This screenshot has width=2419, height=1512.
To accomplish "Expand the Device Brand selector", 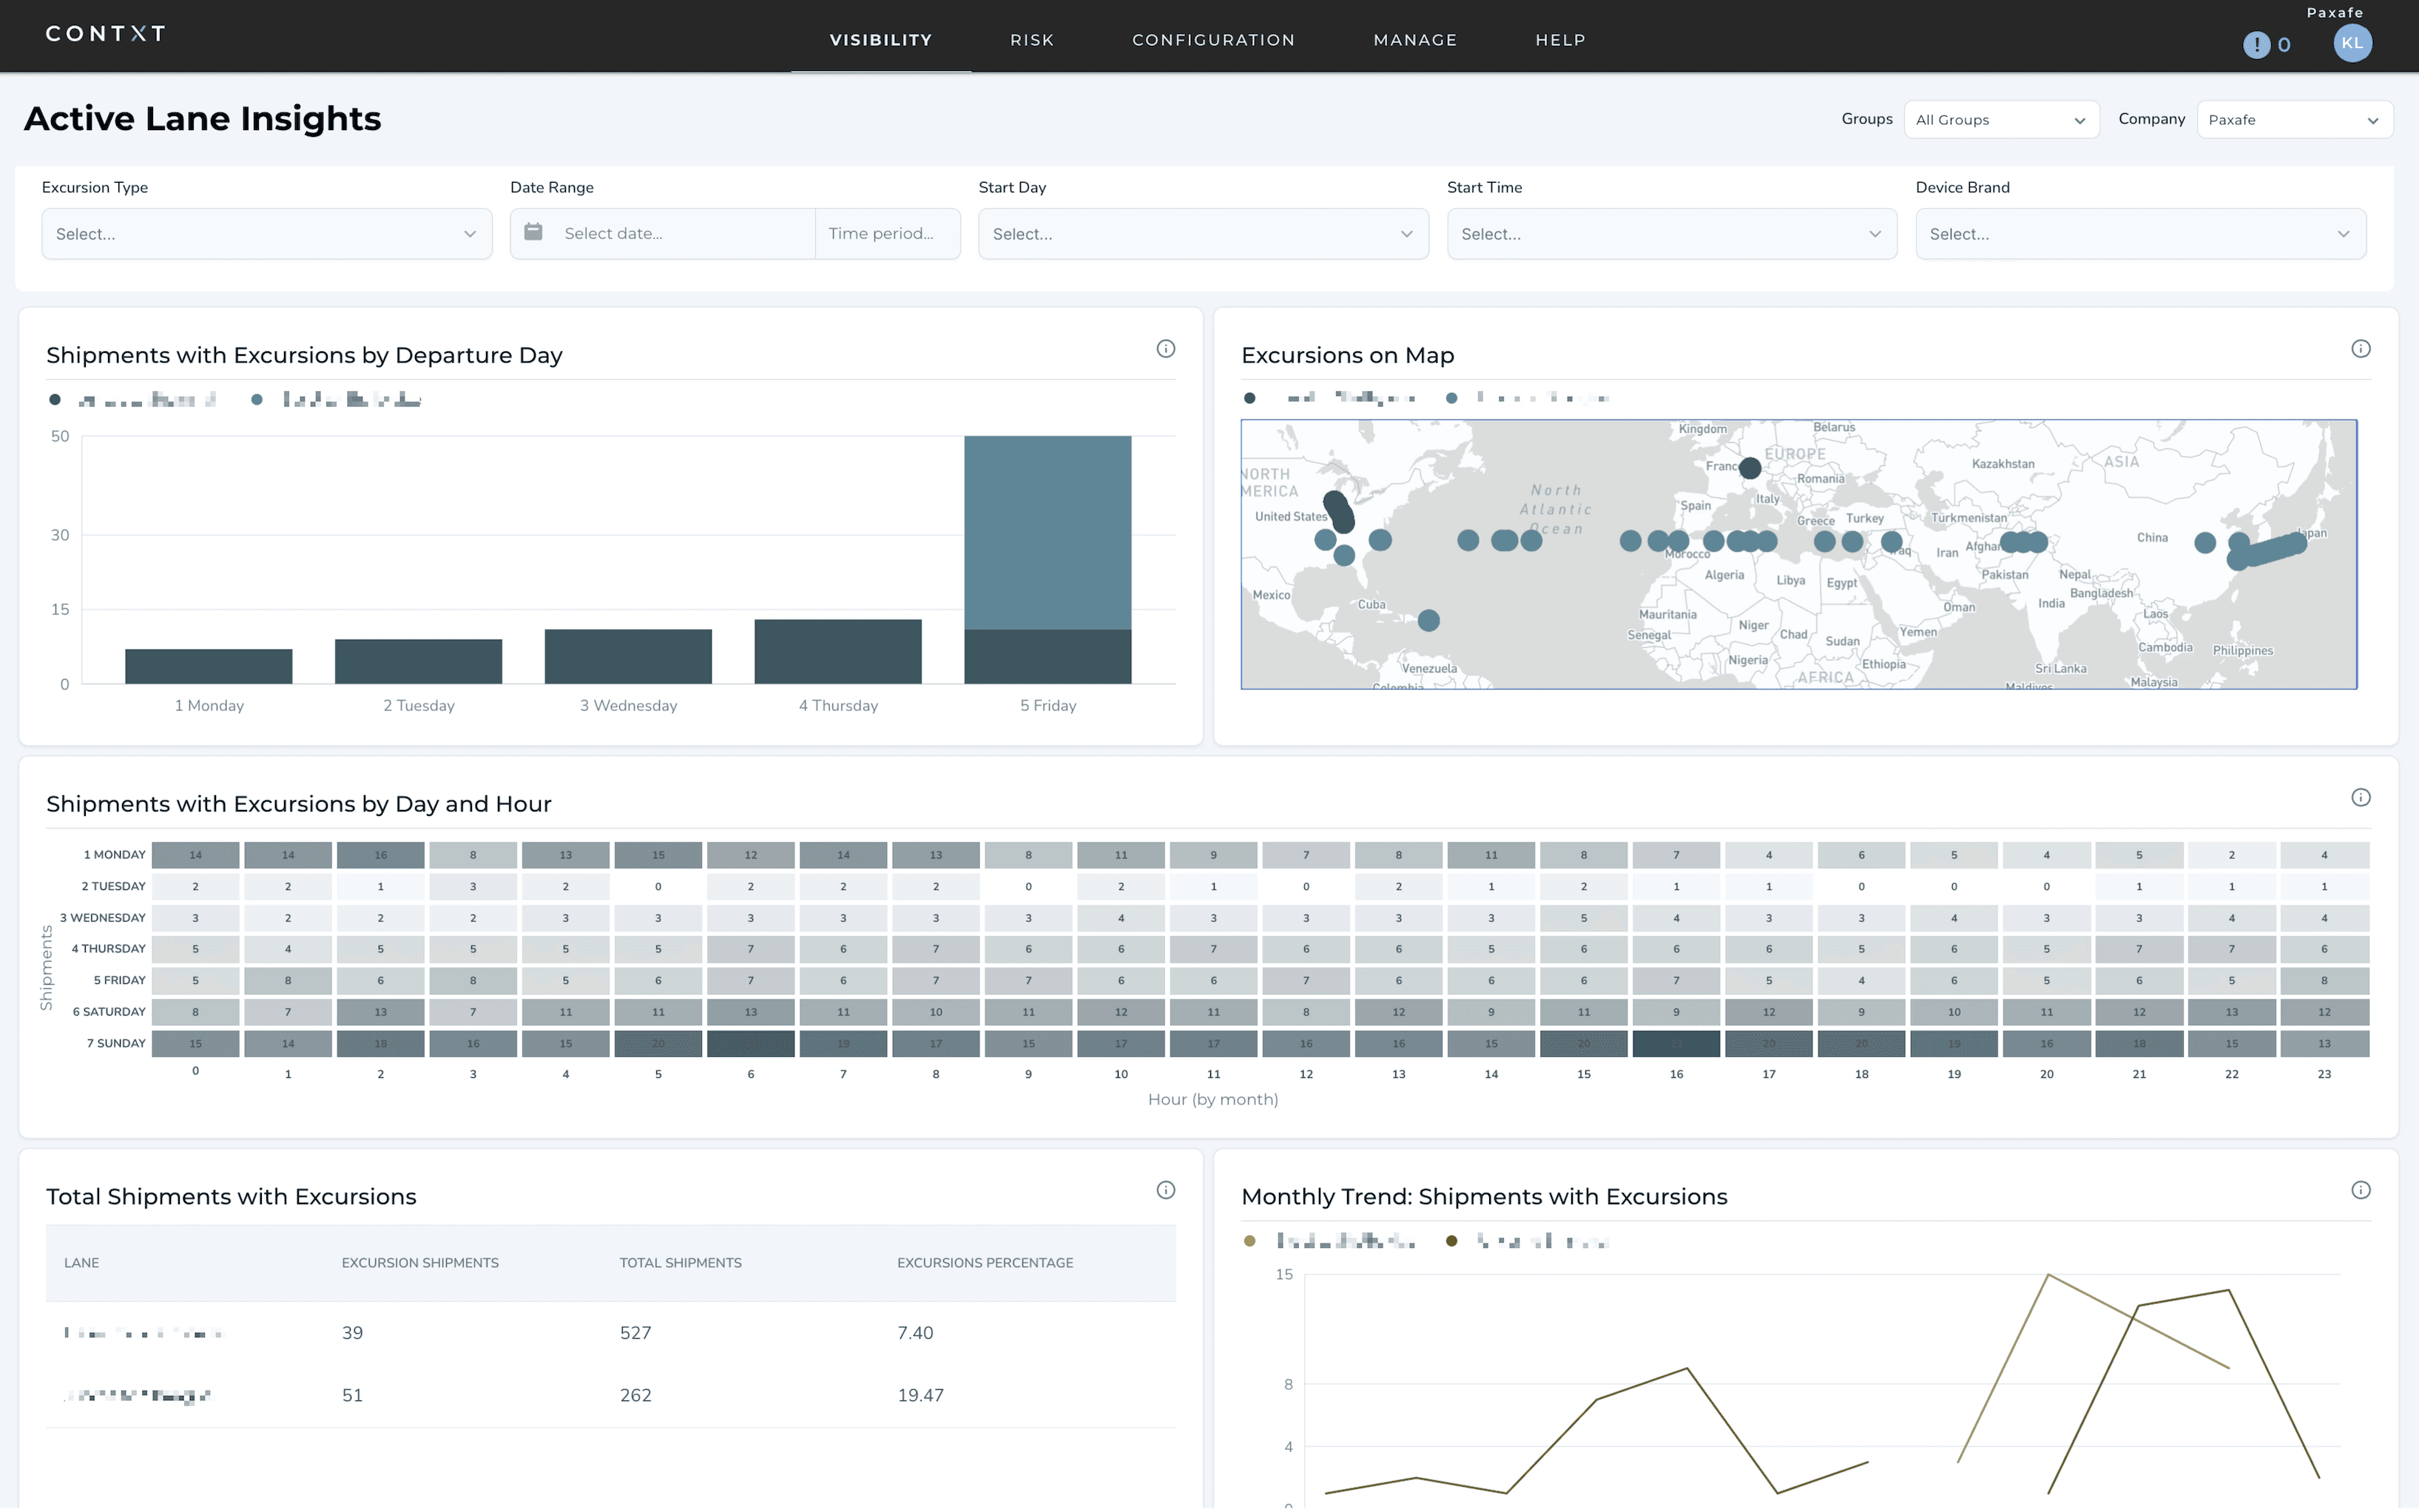I will 2139,233.
